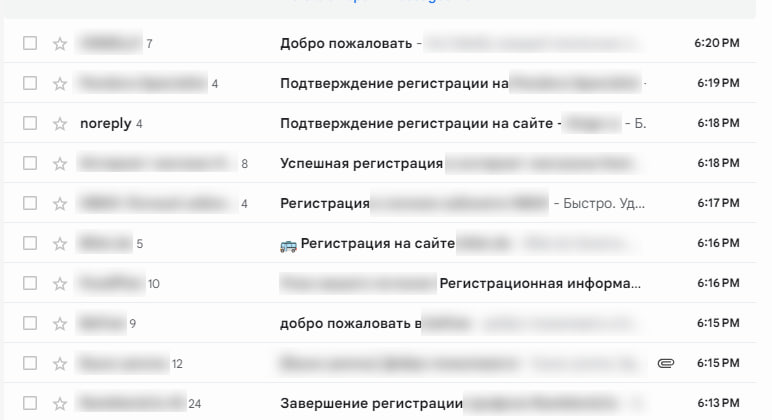Open the 'Подтверждение регистрации на сайте' email
This screenshot has width=772, height=420.
tap(417, 123)
